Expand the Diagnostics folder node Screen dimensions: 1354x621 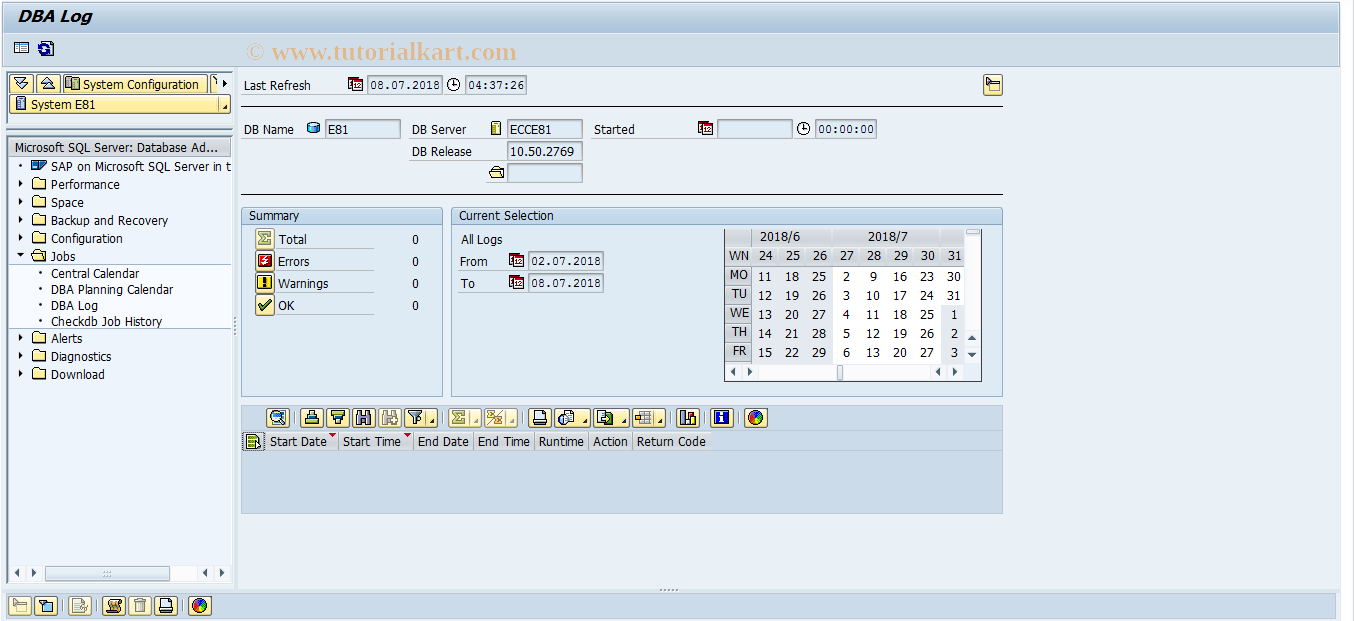coord(20,356)
